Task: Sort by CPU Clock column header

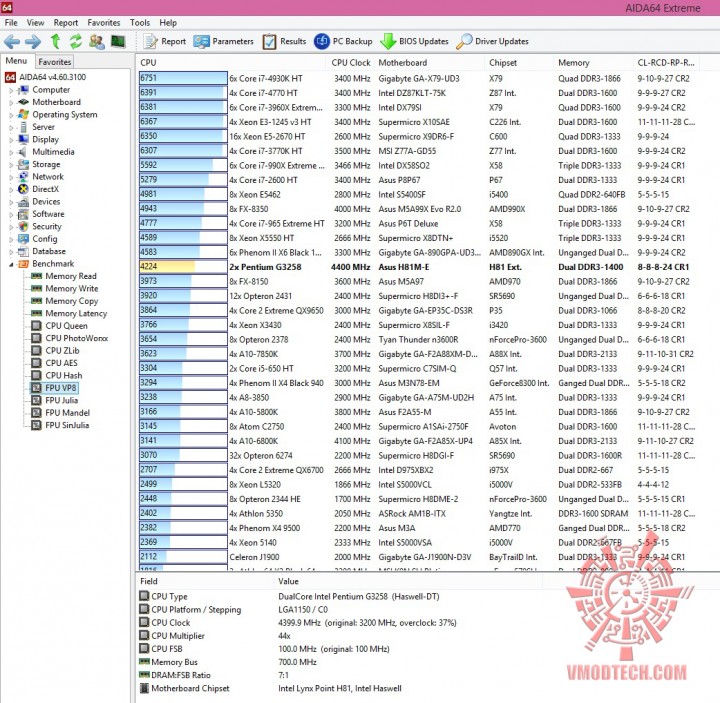Action: pos(350,62)
